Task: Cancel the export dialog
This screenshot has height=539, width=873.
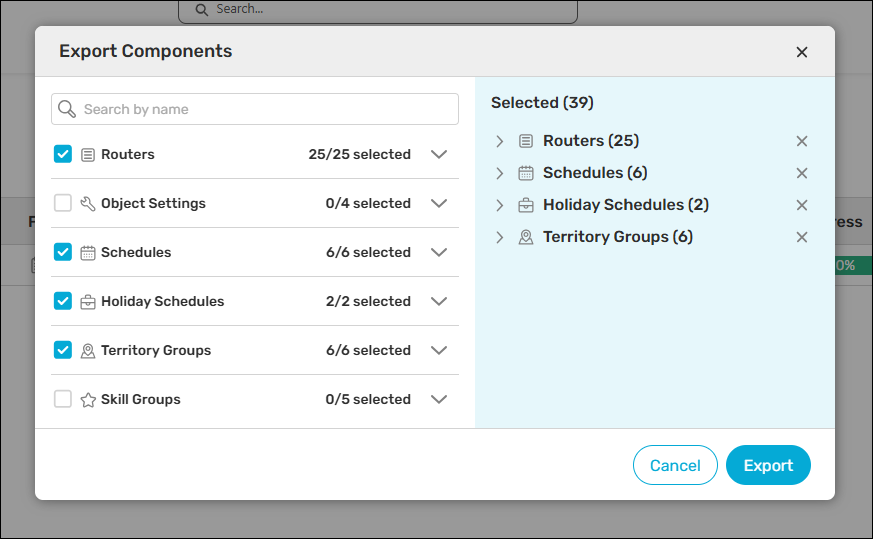Action: coord(675,465)
